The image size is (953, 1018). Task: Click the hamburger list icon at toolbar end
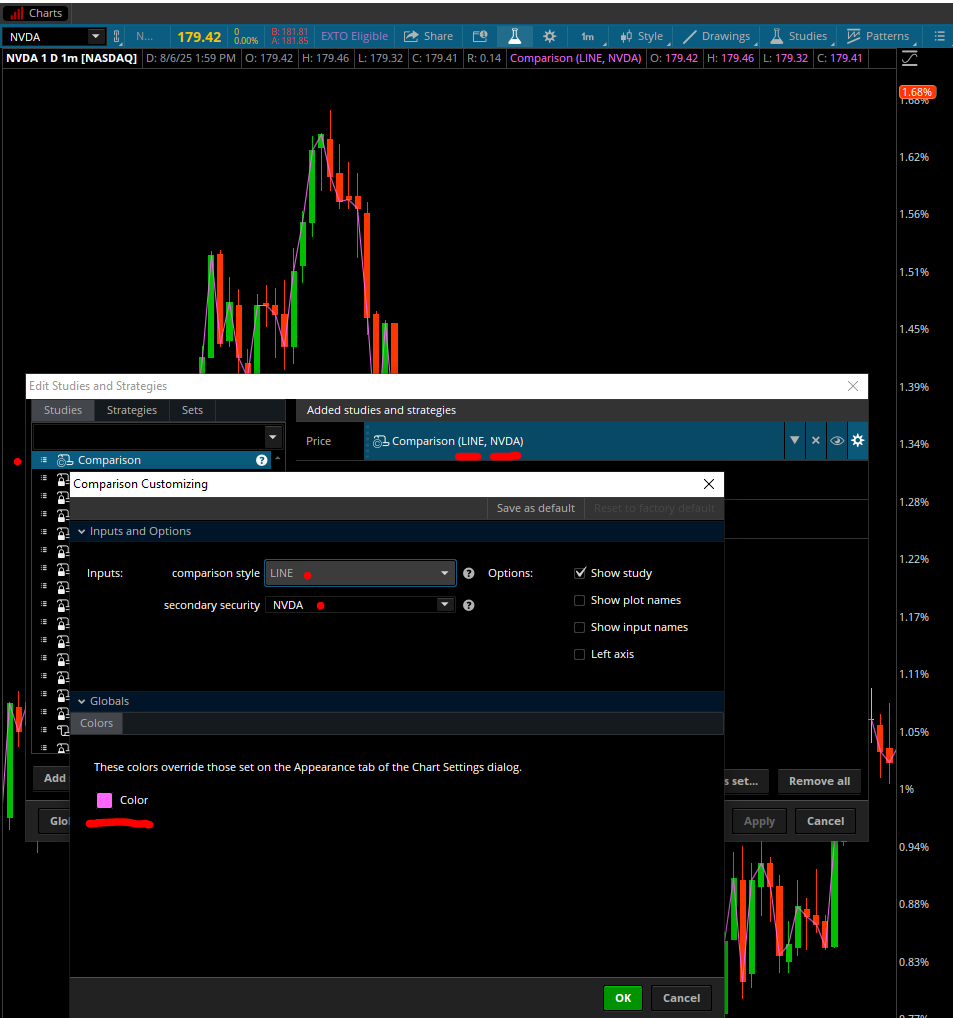coord(939,36)
